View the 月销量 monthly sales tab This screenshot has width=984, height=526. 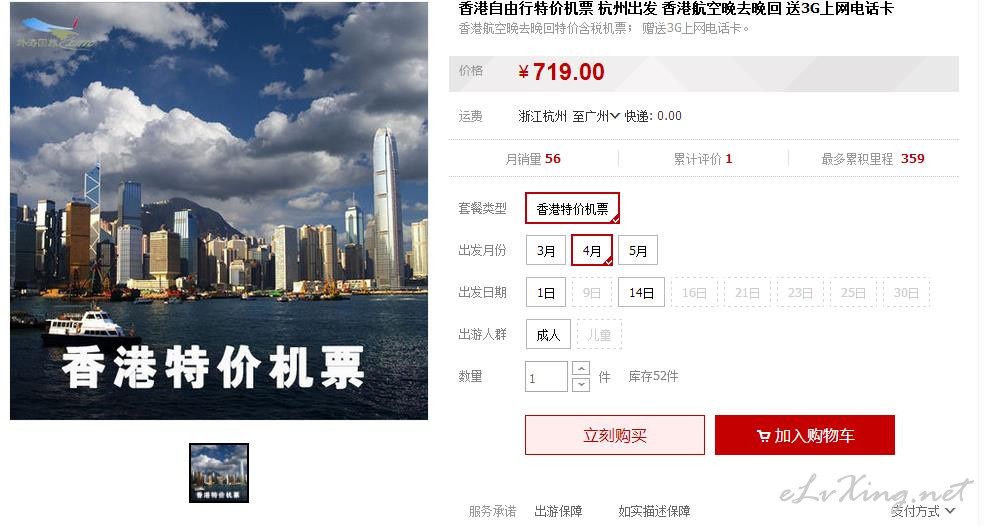pos(533,159)
